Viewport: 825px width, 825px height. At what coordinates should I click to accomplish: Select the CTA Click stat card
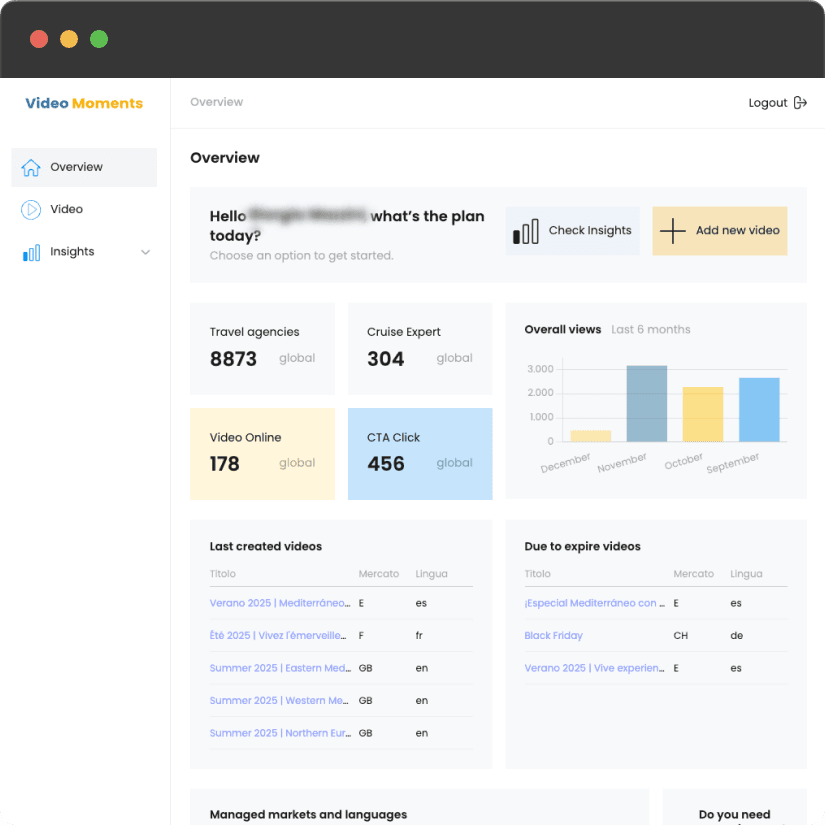pos(420,453)
